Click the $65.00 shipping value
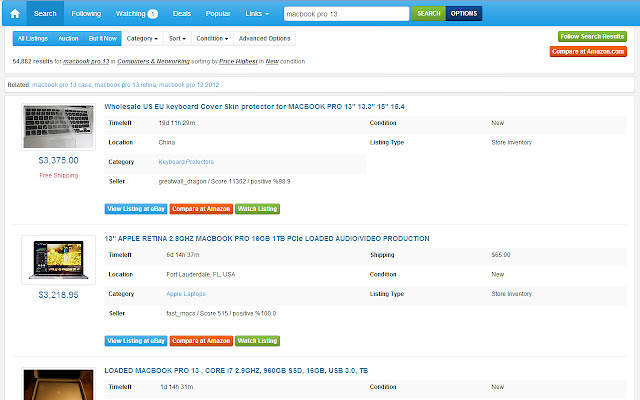Image resolution: width=640 pixels, height=400 pixels. click(501, 255)
